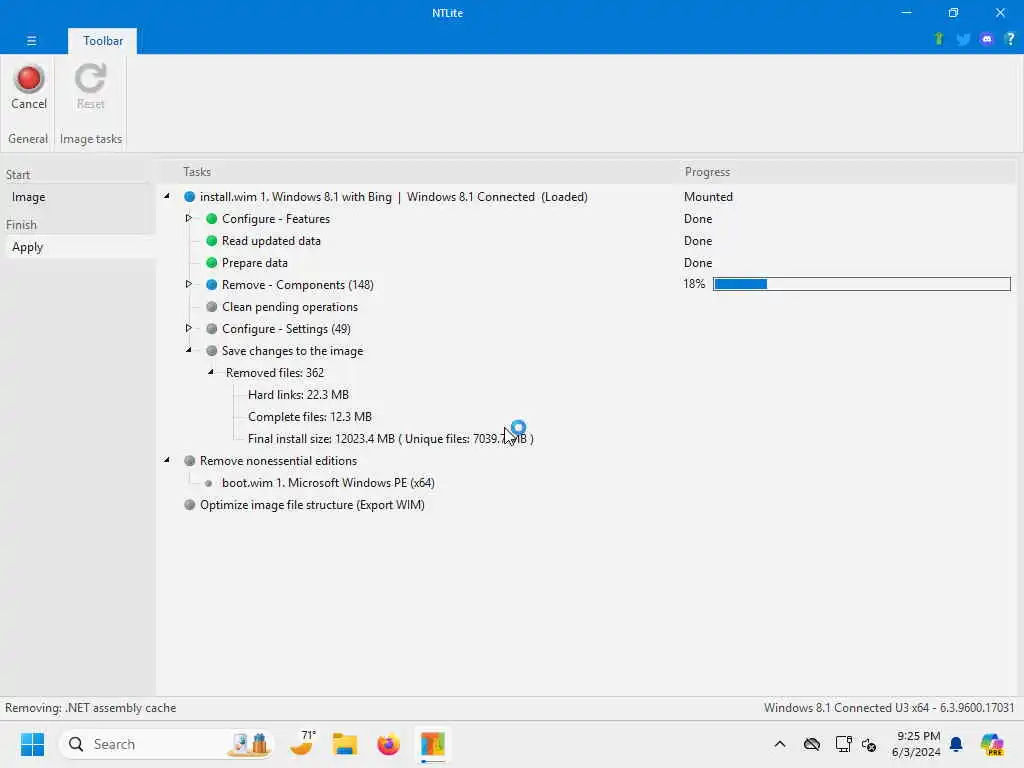Show hidden tray icons chevron
Image resolution: width=1024 pixels, height=768 pixels.
click(780, 744)
